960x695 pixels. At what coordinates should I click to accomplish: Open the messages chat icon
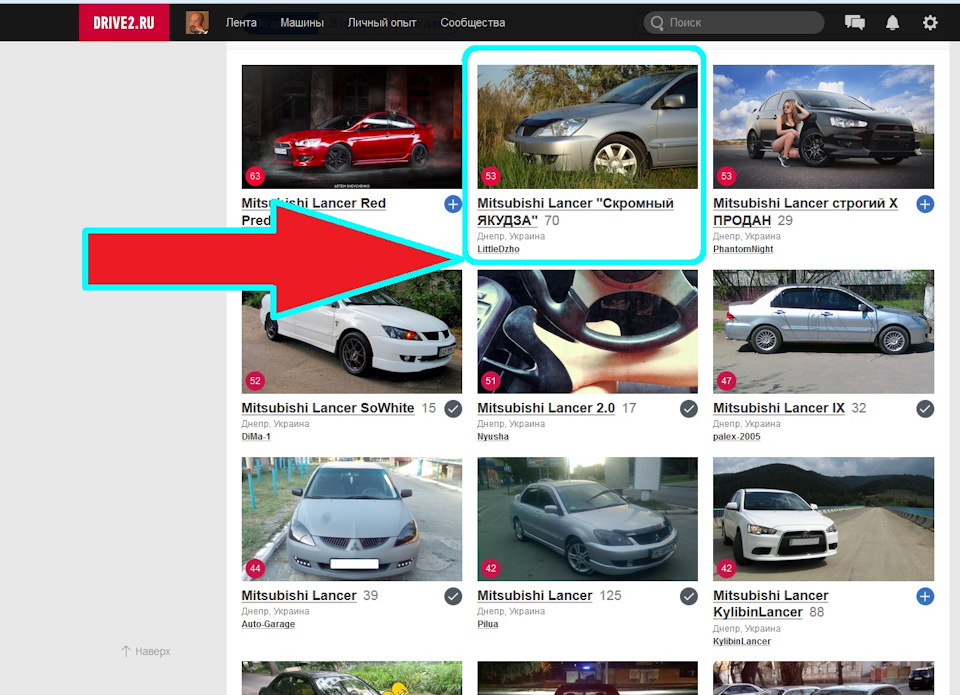(855, 23)
